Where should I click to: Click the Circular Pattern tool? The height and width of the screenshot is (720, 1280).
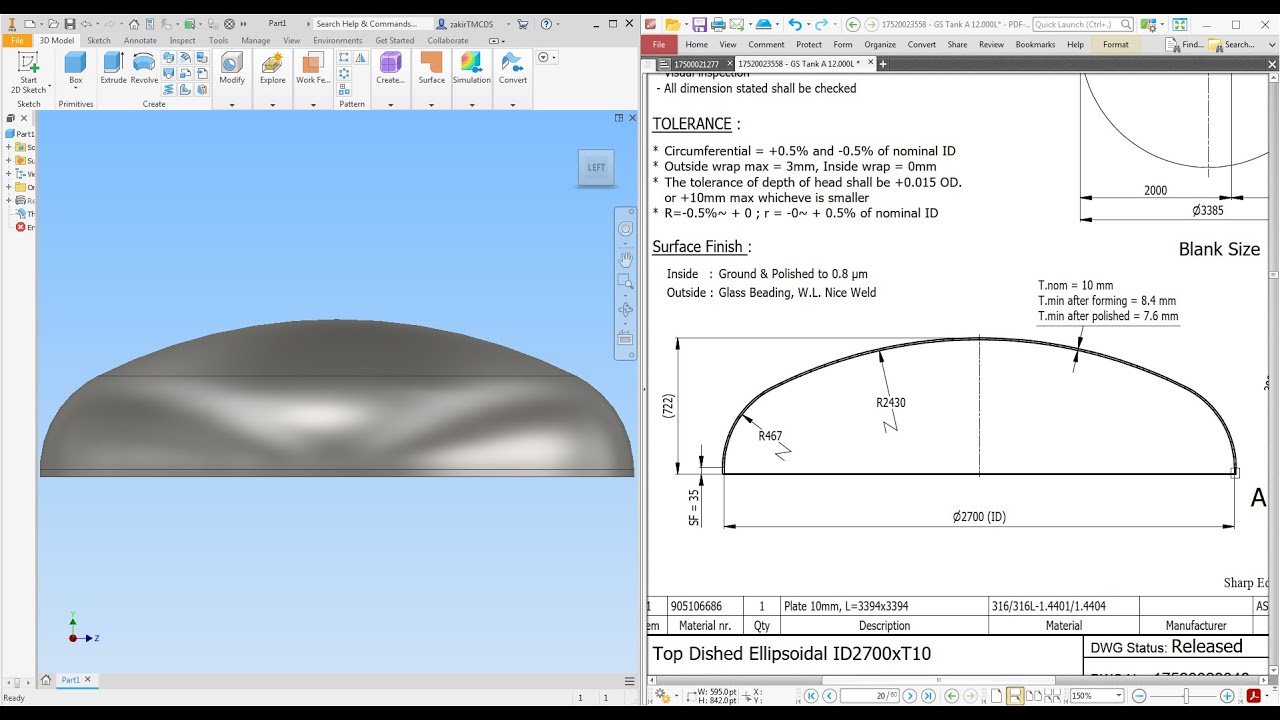coord(344,73)
